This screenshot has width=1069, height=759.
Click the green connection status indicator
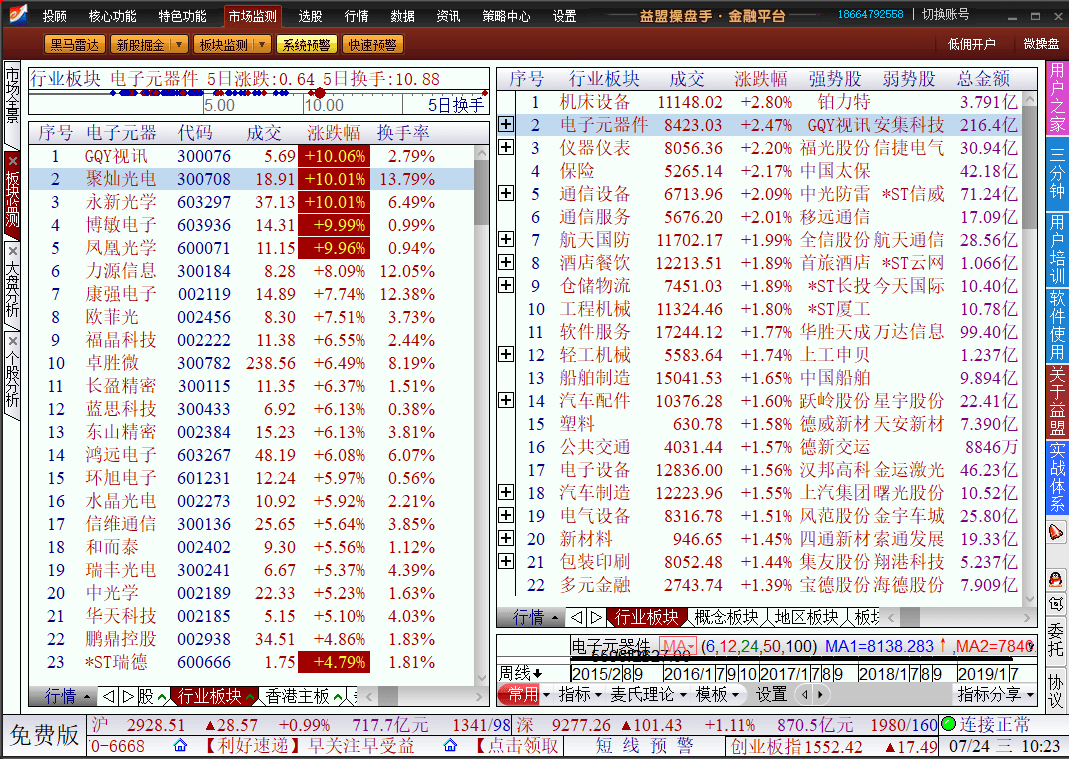948,724
